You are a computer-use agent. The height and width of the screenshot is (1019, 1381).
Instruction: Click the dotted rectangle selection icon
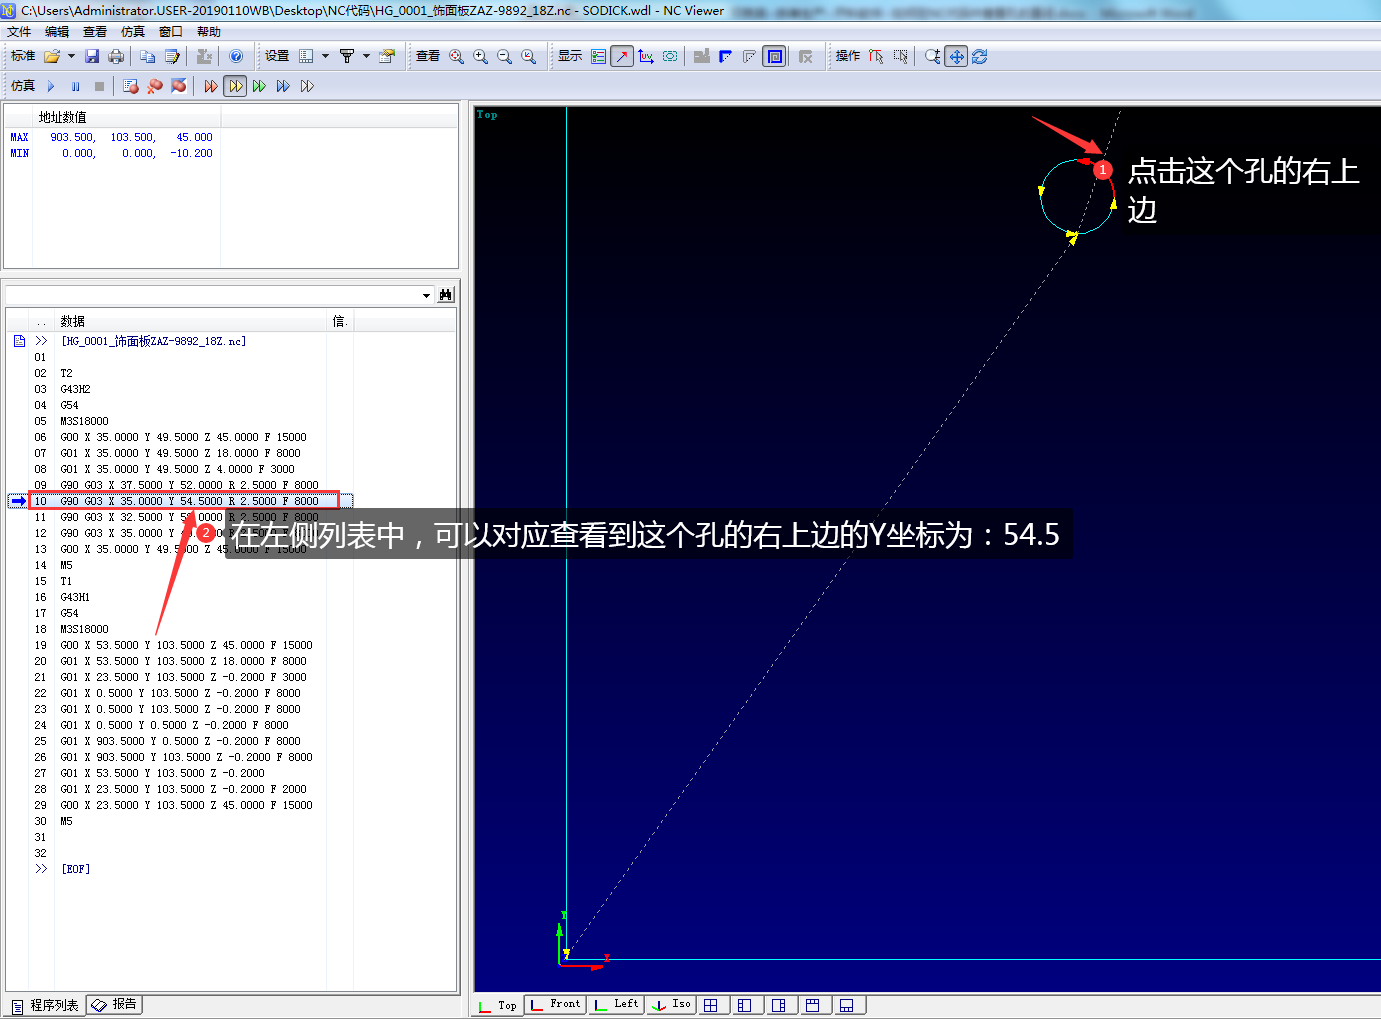tap(901, 56)
